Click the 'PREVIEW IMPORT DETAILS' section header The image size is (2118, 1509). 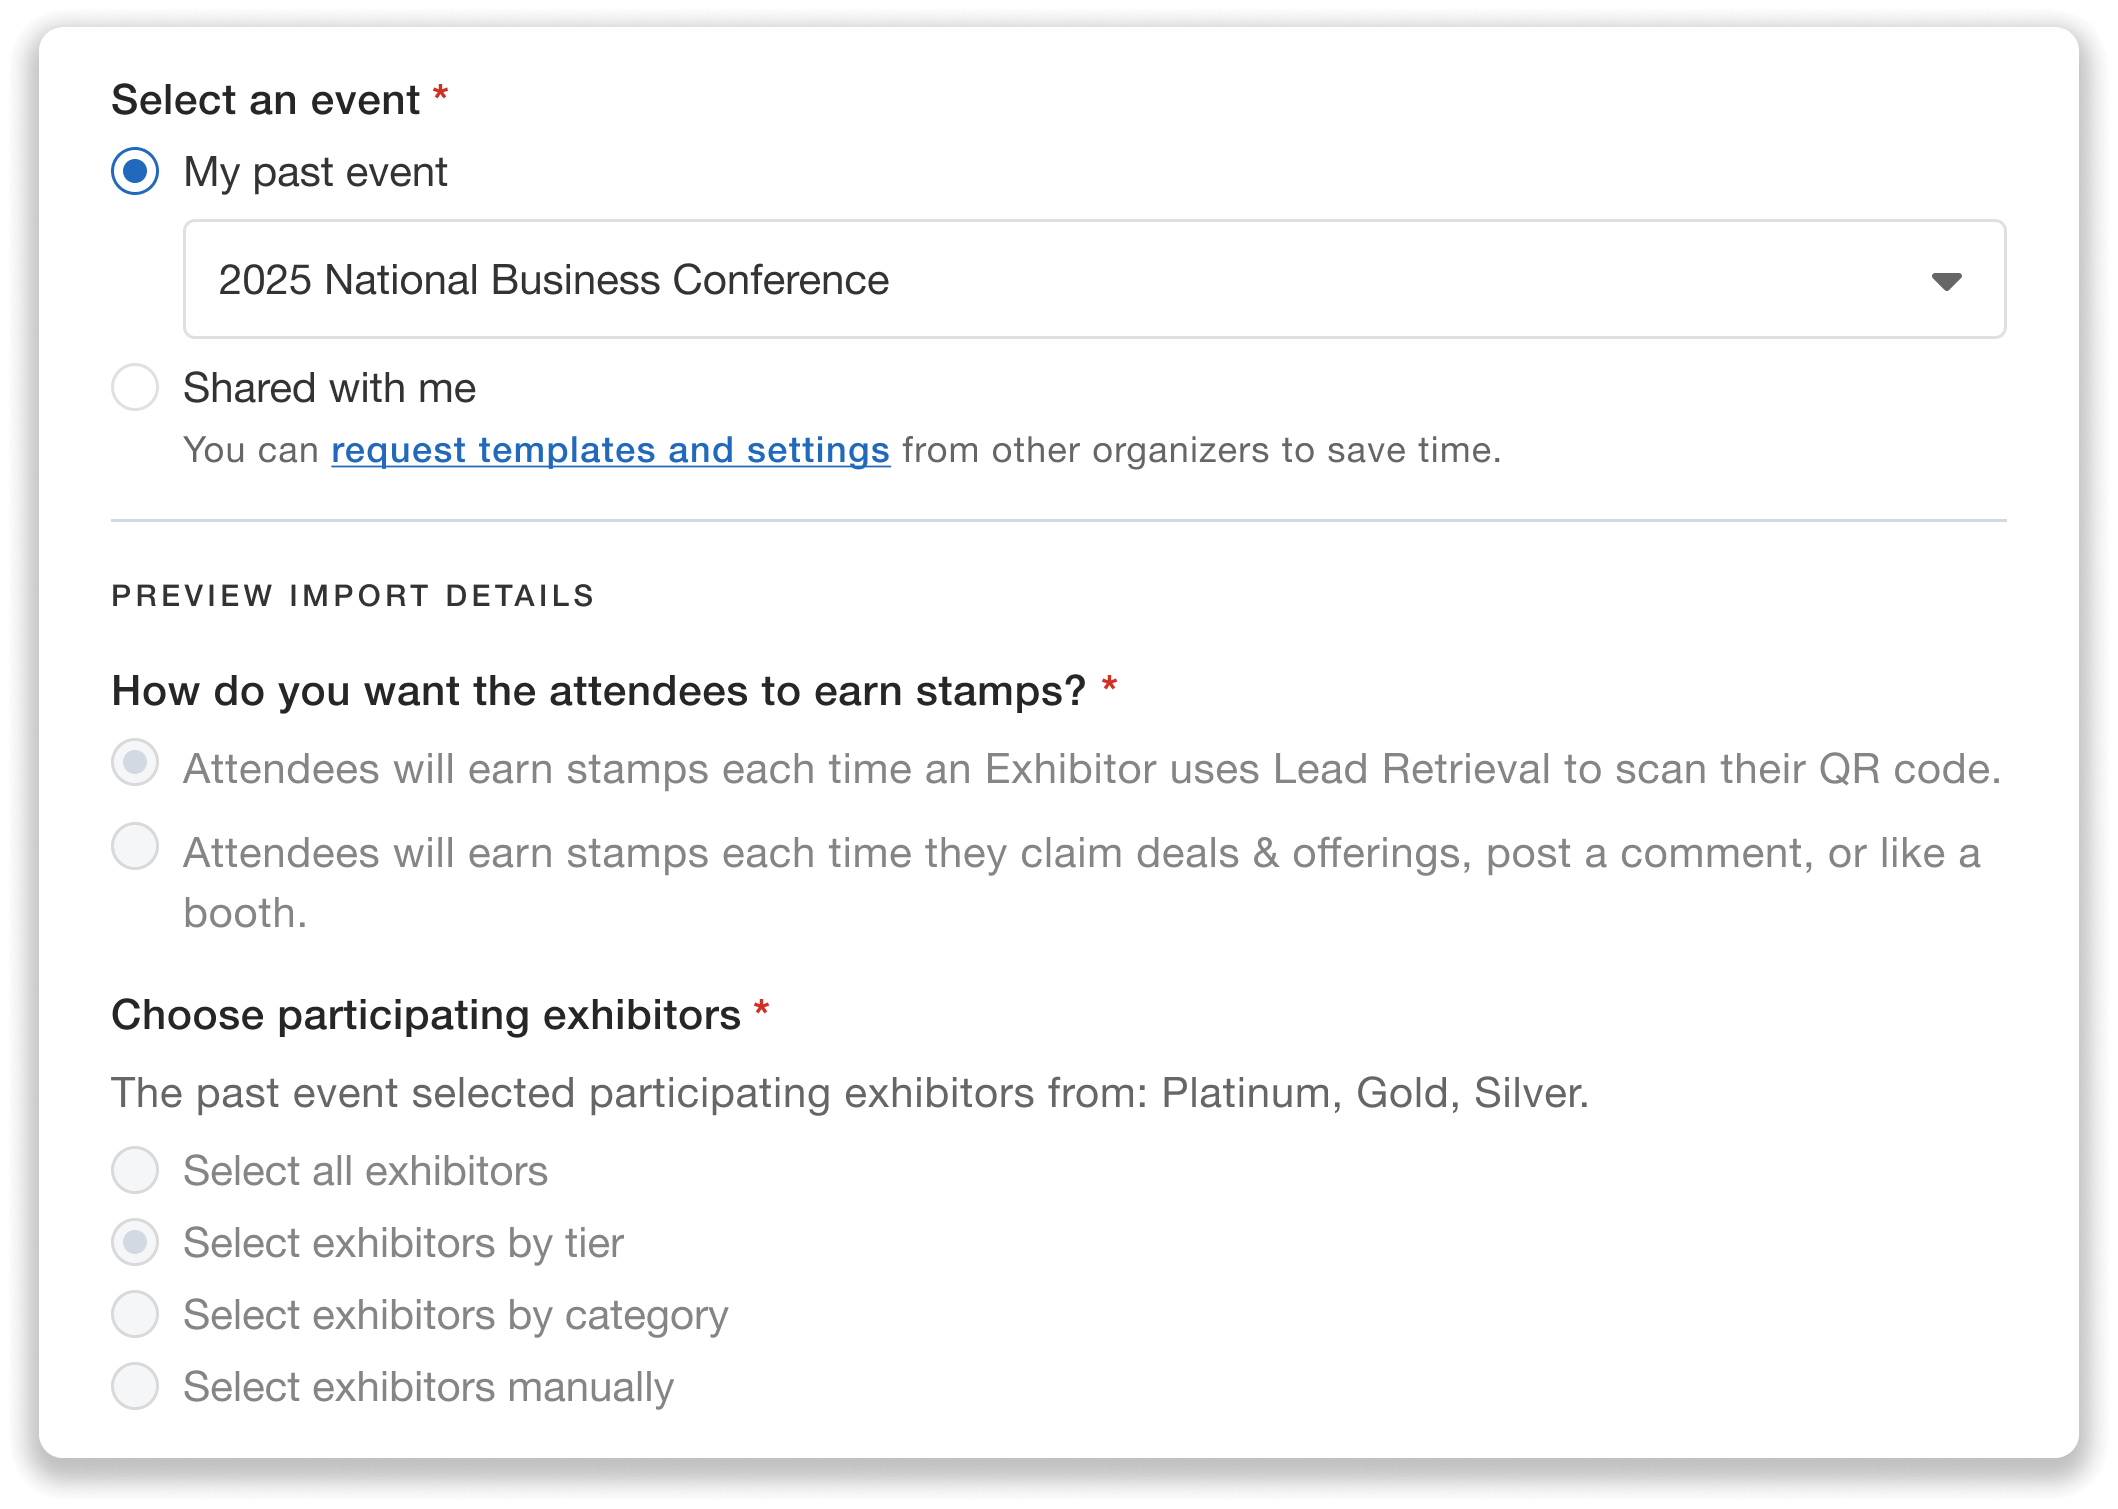[352, 595]
